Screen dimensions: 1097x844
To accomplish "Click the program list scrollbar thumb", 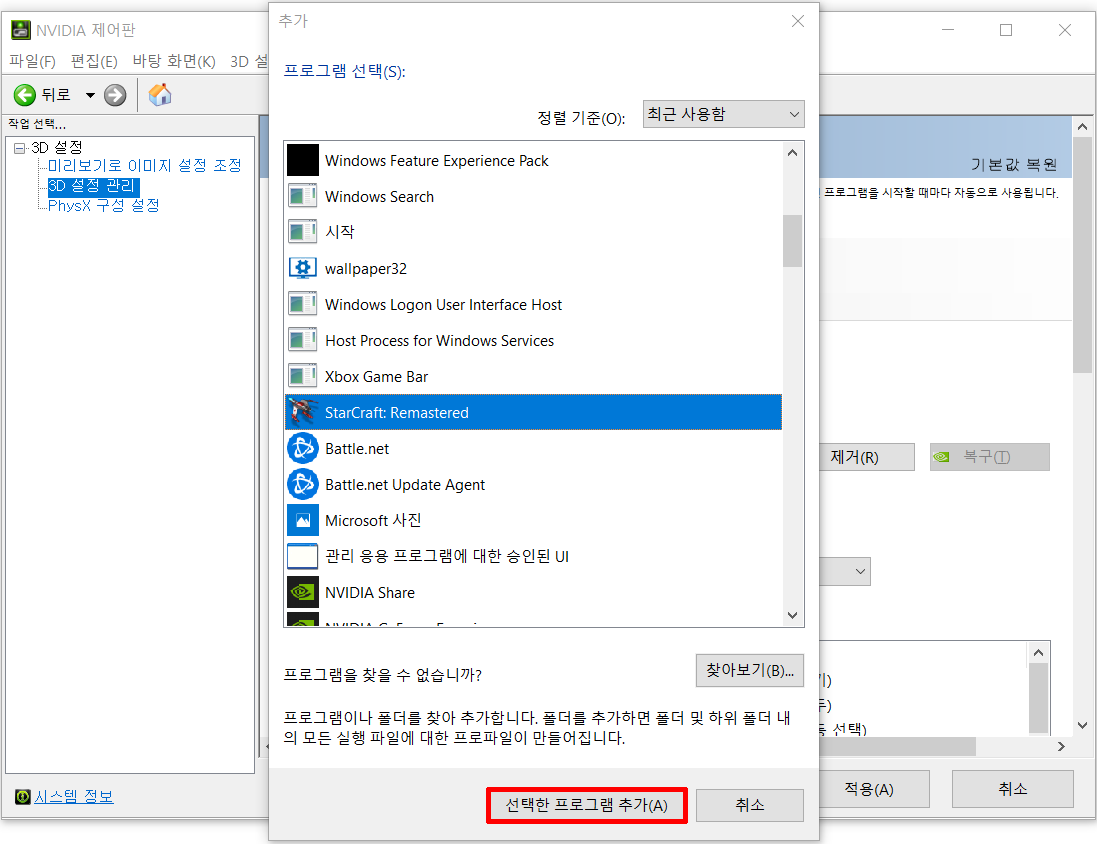I will coord(792,241).
